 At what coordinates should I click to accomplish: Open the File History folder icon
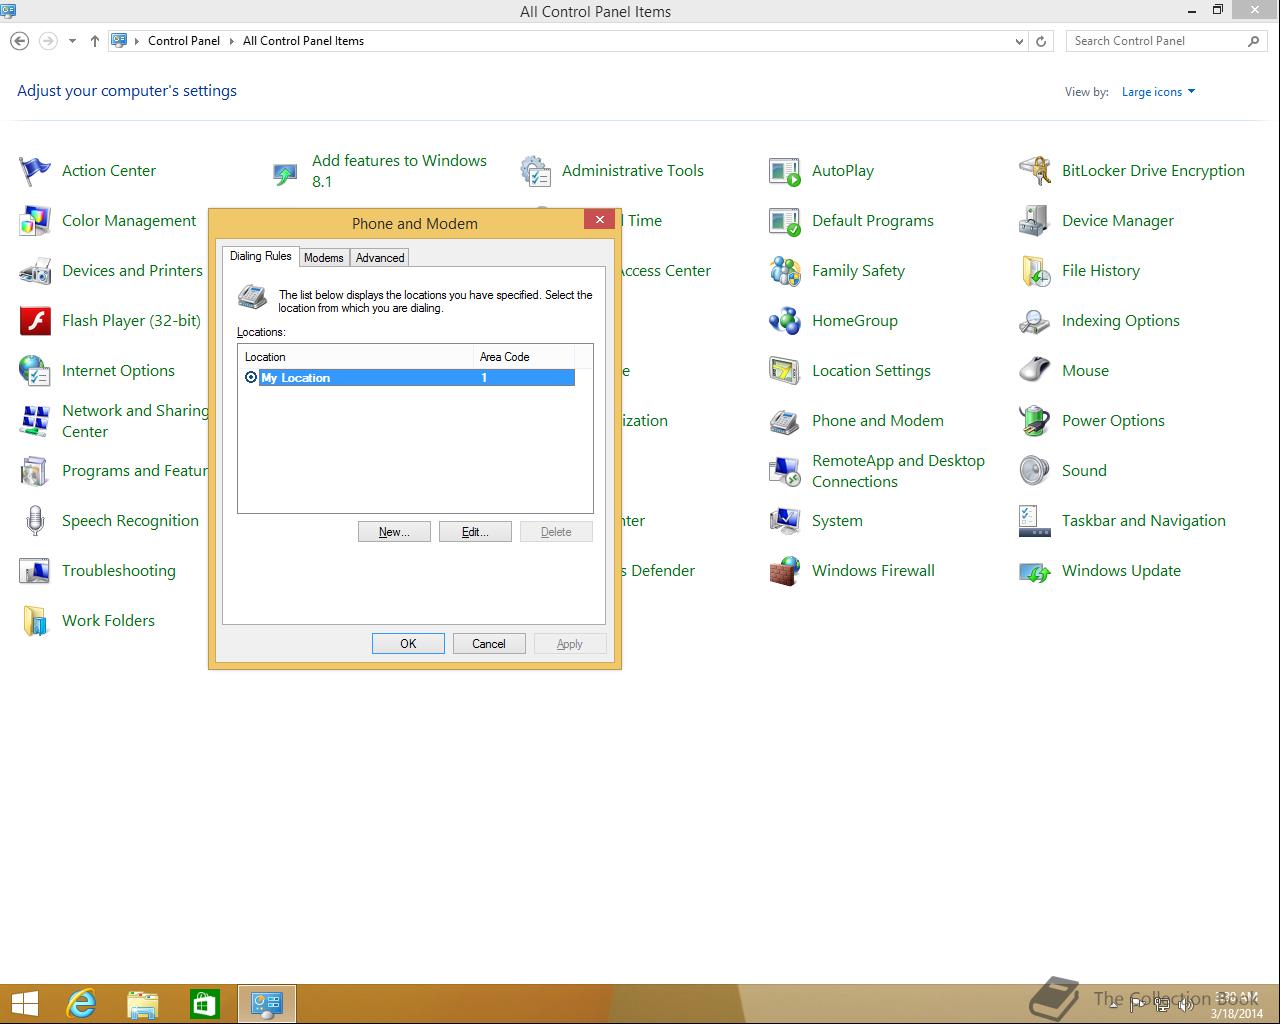tap(1035, 271)
